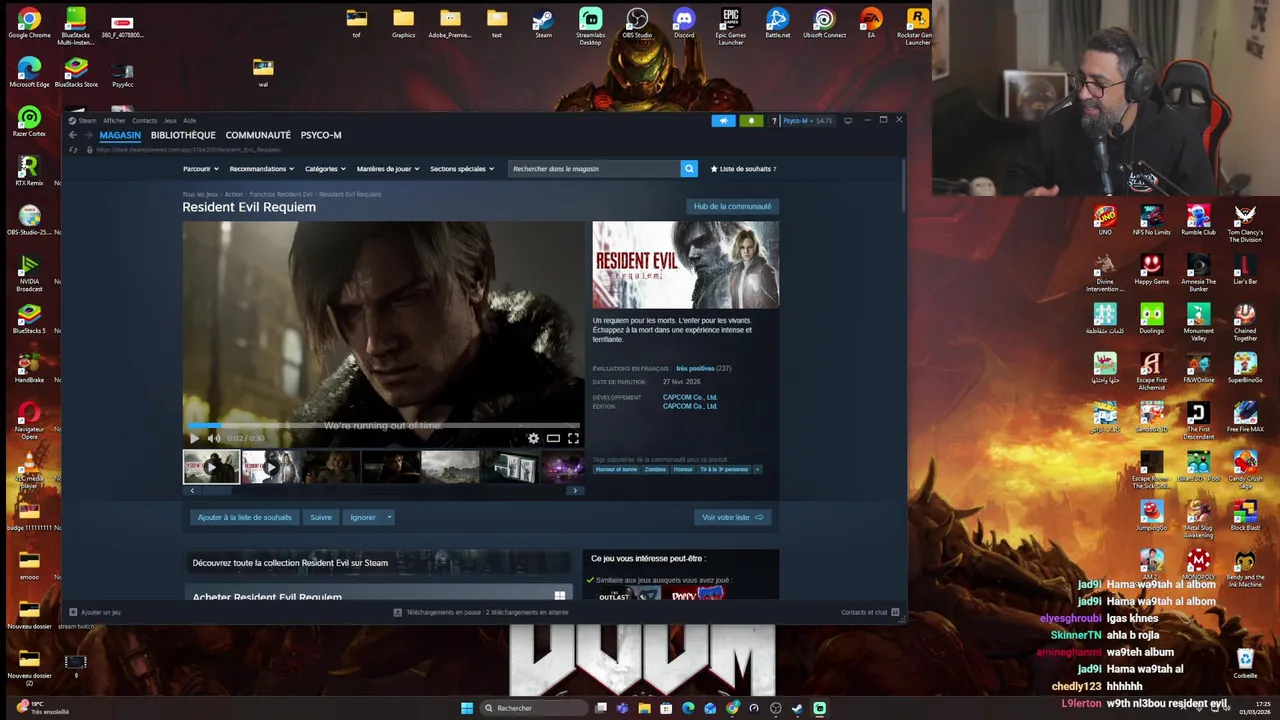The width and height of the screenshot is (1280, 720).
Task: Open the Contacts menu
Action: pos(145,121)
